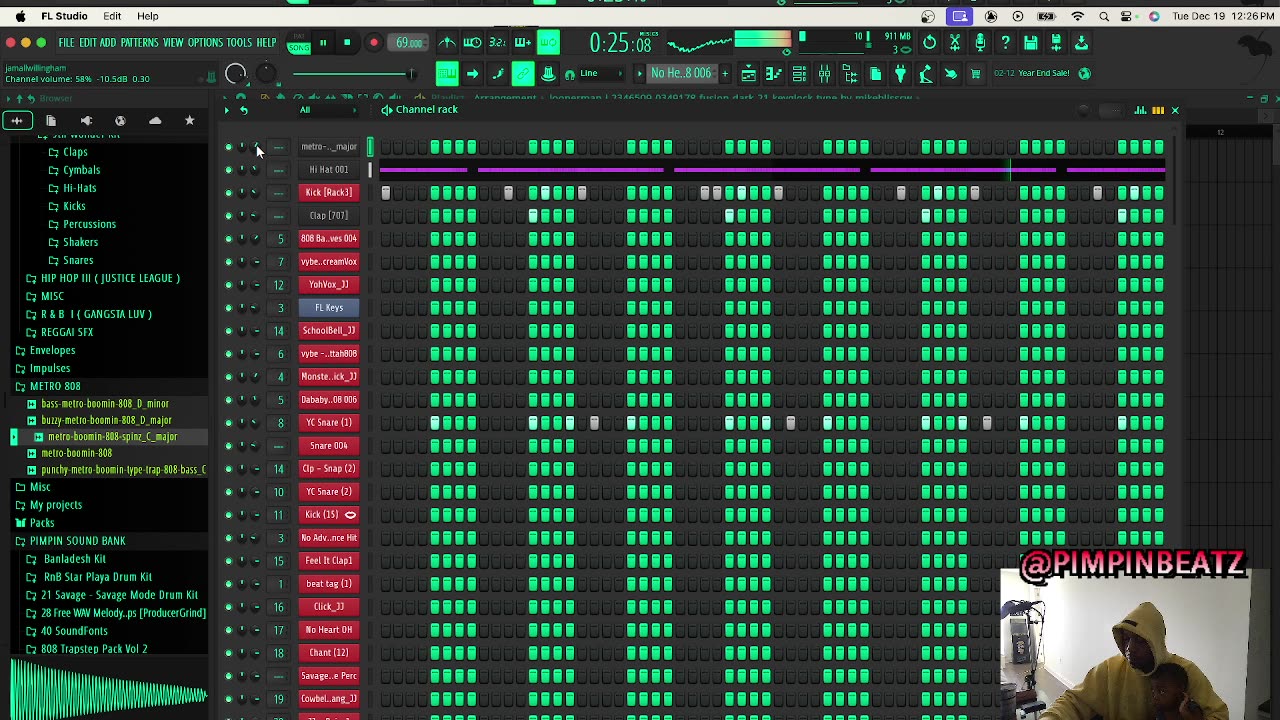Viewport: 1280px width, 720px height.
Task: Open OPTIONS menu
Action: pos(205,43)
